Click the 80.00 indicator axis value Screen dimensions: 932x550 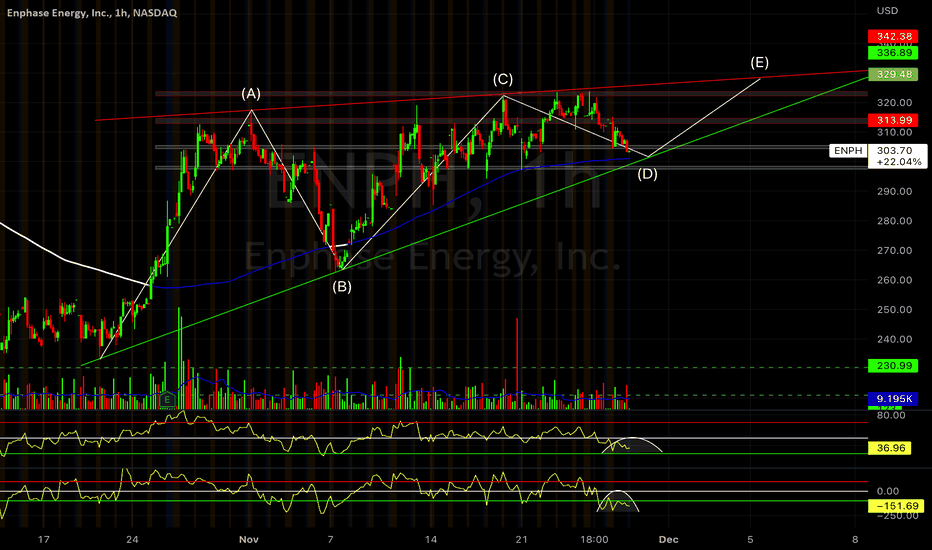pos(891,415)
